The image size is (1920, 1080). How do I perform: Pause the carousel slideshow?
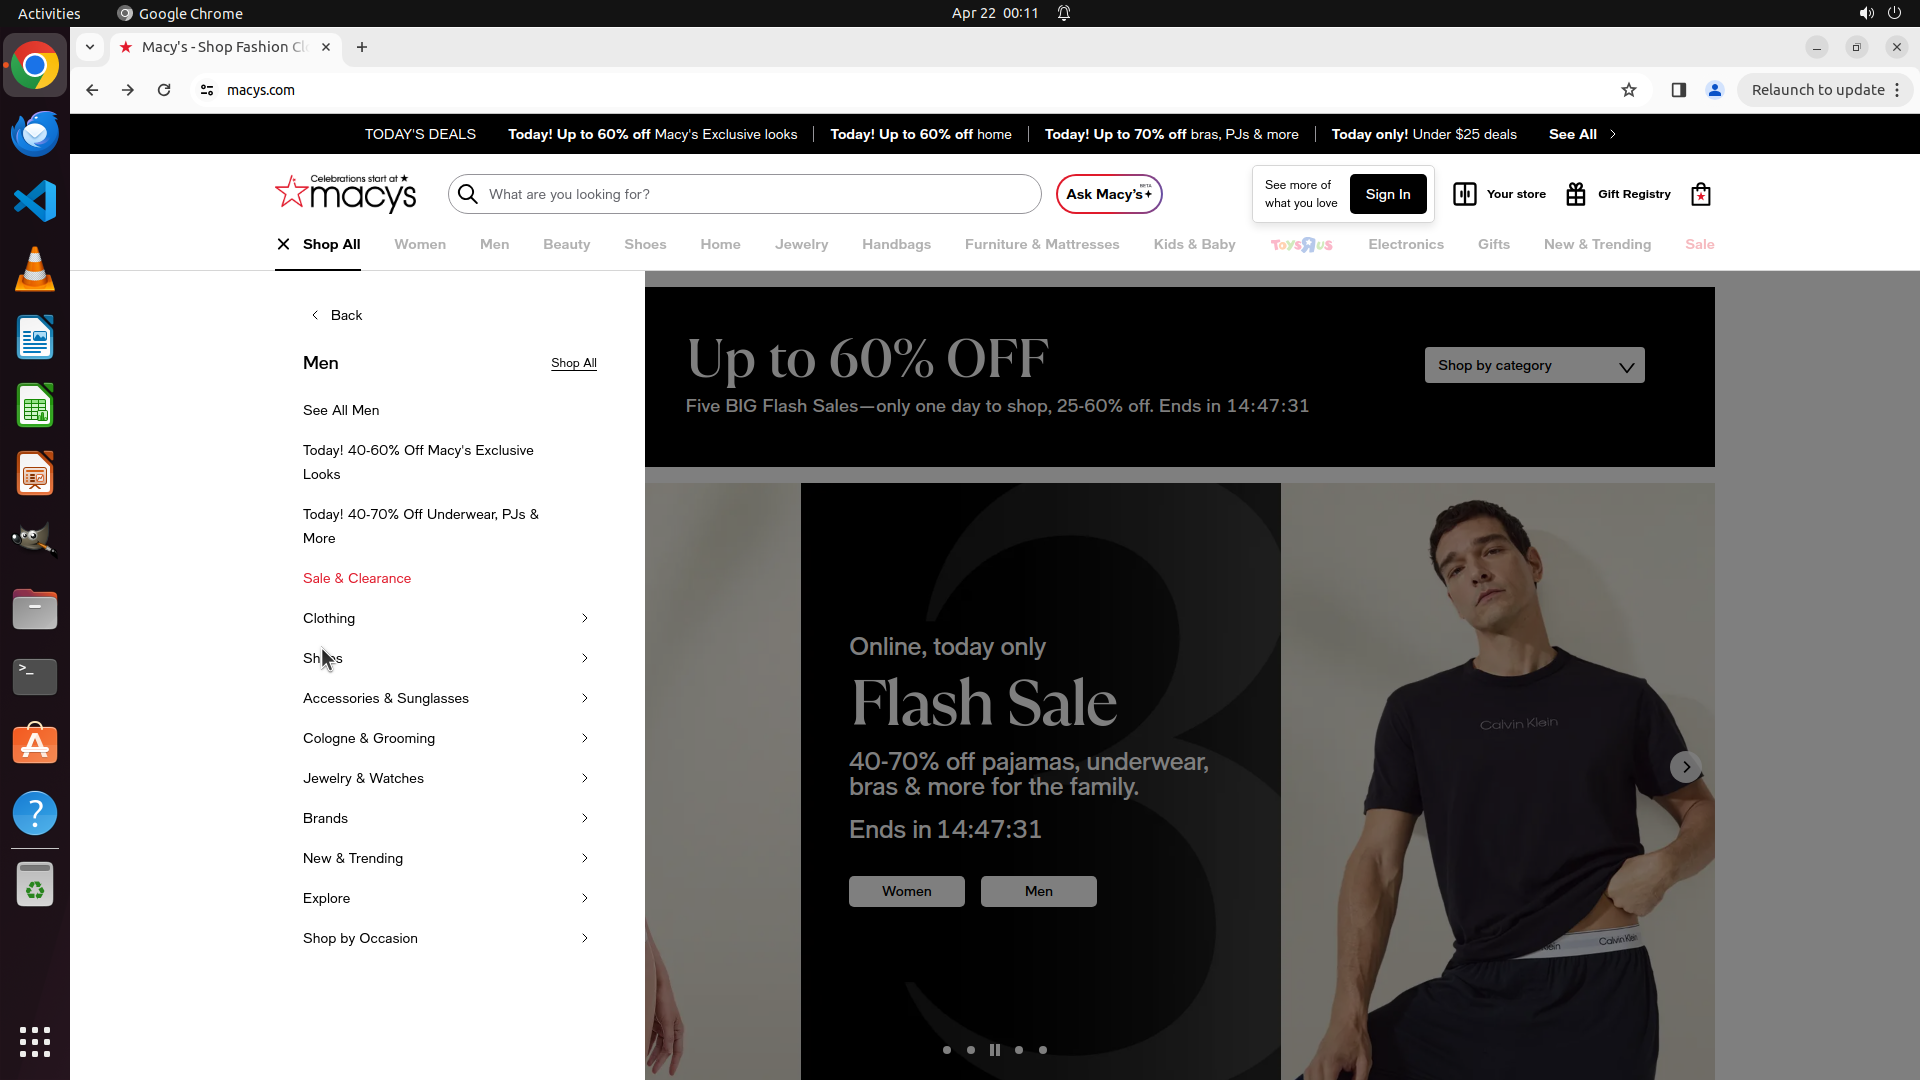tap(995, 1050)
